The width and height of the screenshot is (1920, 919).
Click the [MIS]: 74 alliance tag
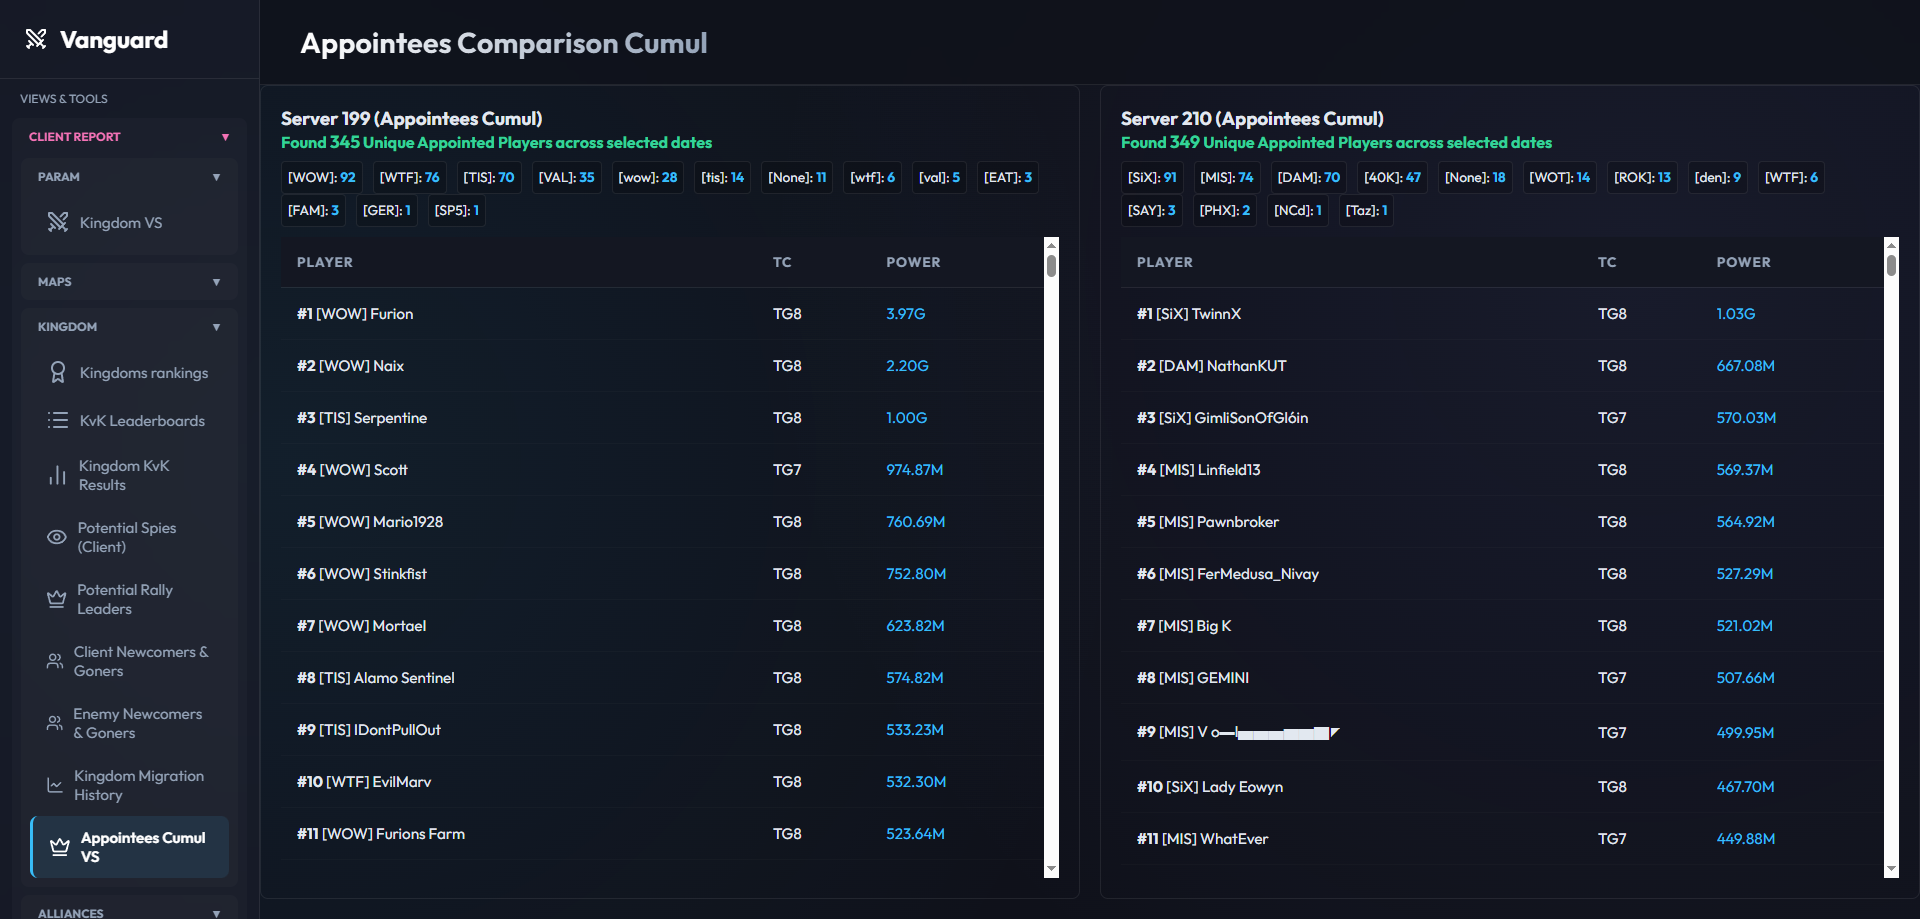tap(1227, 177)
